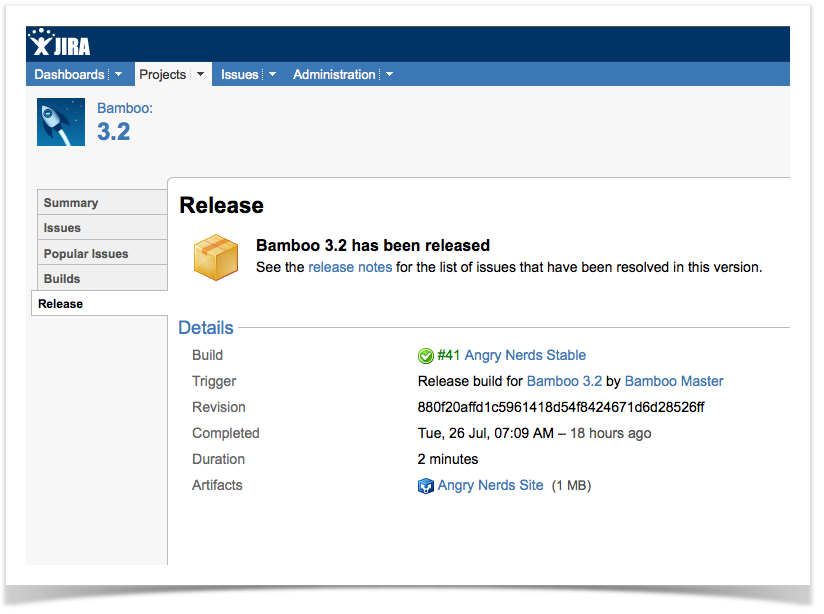824x614 pixels.
Task: Open the Administration dropdown arrow
Action: point(389,75)
